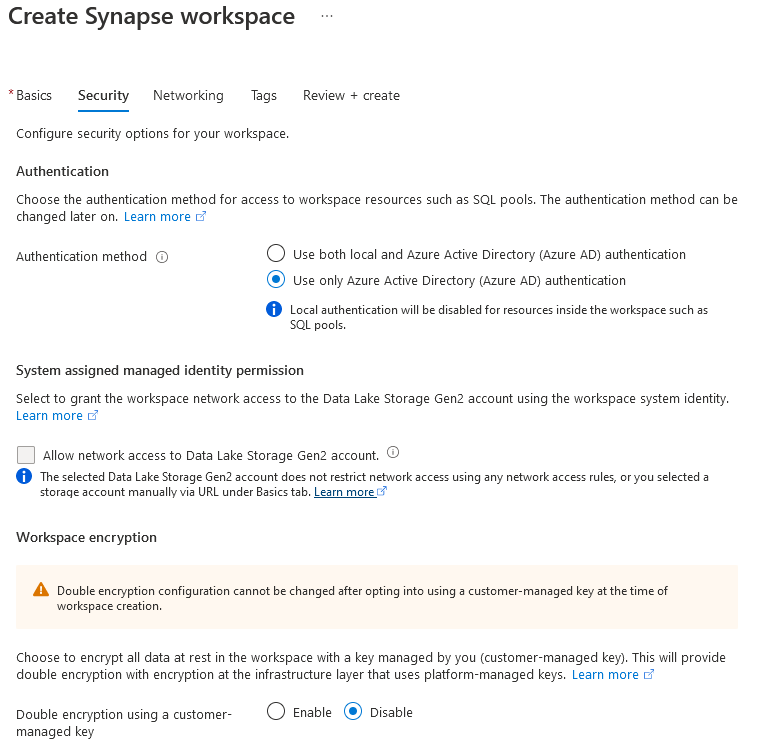757x749 pixels.
Task: Click the blue info icon for local authentication
Action: click(274, 309)
